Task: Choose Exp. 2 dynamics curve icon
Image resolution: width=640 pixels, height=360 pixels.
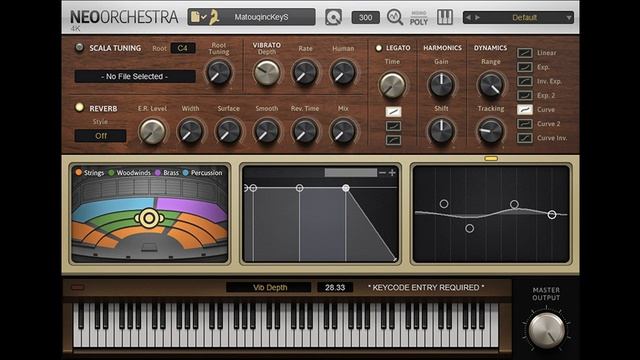Action: click(525, 96)
